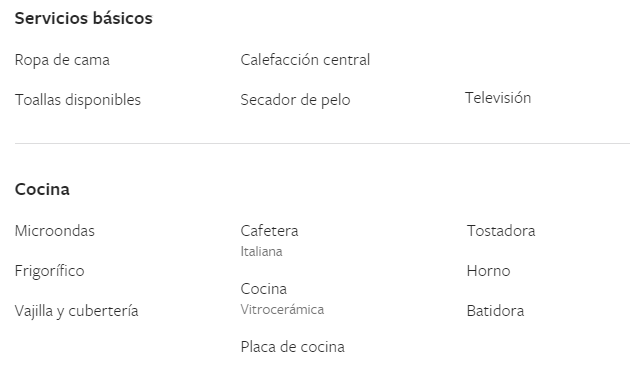Select the Horno amenity
The height and width of the screenshot is (376, 630).
[x=489, y=271]
